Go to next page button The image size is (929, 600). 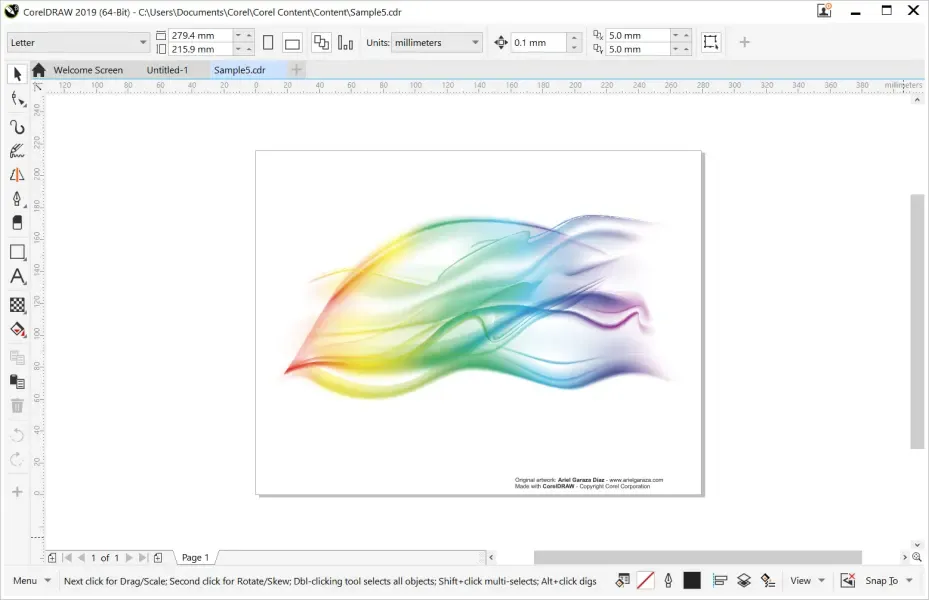point(129,557)
